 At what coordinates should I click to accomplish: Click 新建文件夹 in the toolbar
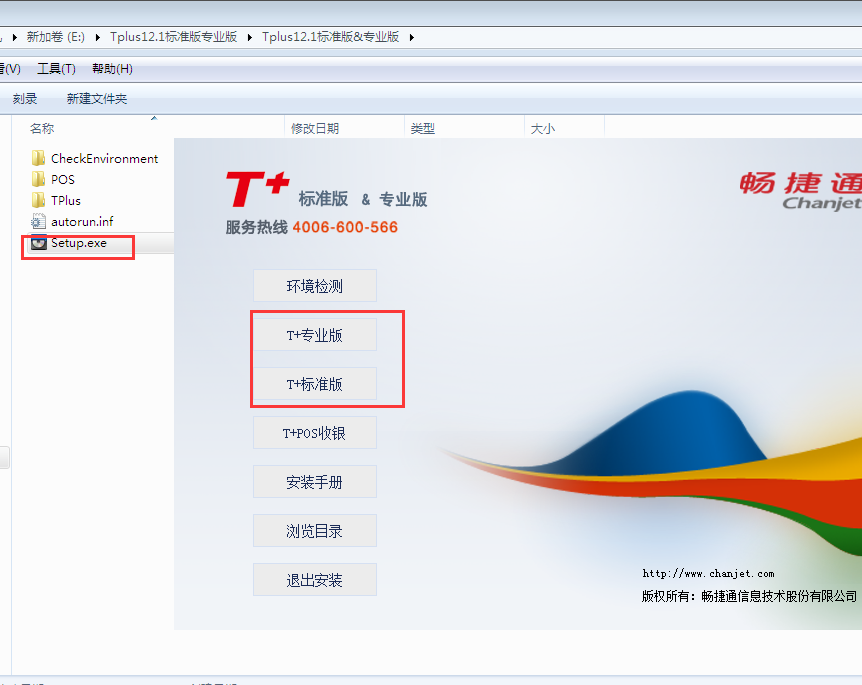97,99
